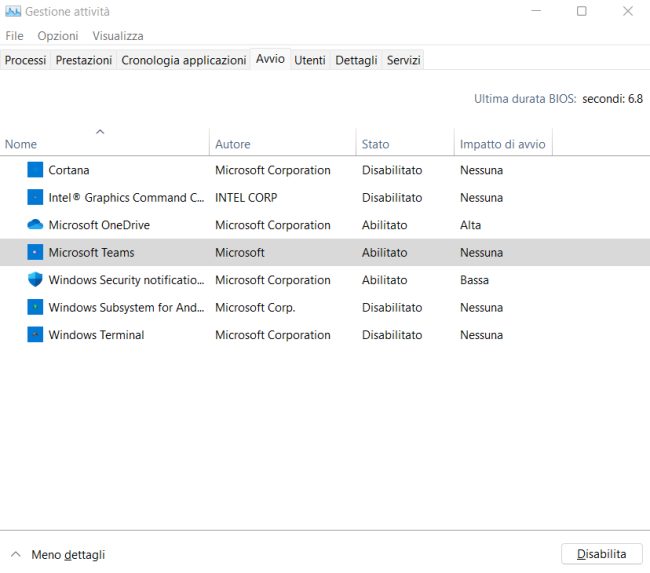Sort by the Stato column header
This screenshot has height=573, width=650.
(x=405, y=142)
